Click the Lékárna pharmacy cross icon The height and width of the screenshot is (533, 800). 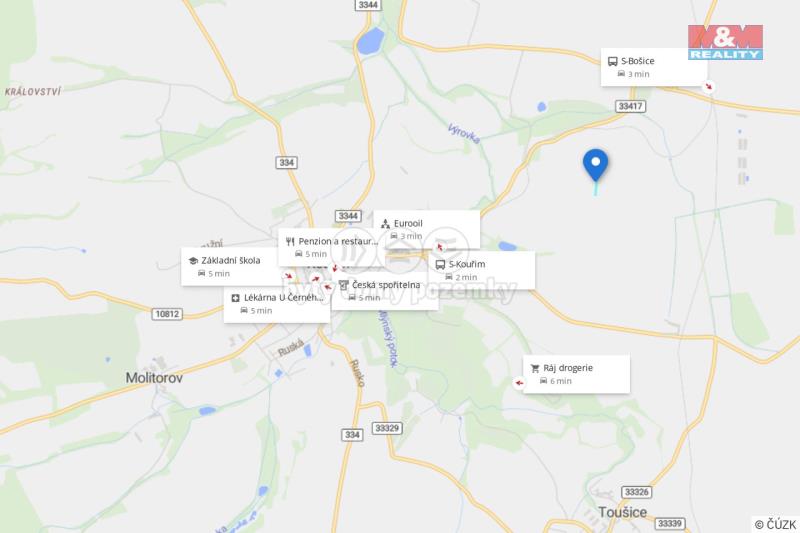(235, 298)
